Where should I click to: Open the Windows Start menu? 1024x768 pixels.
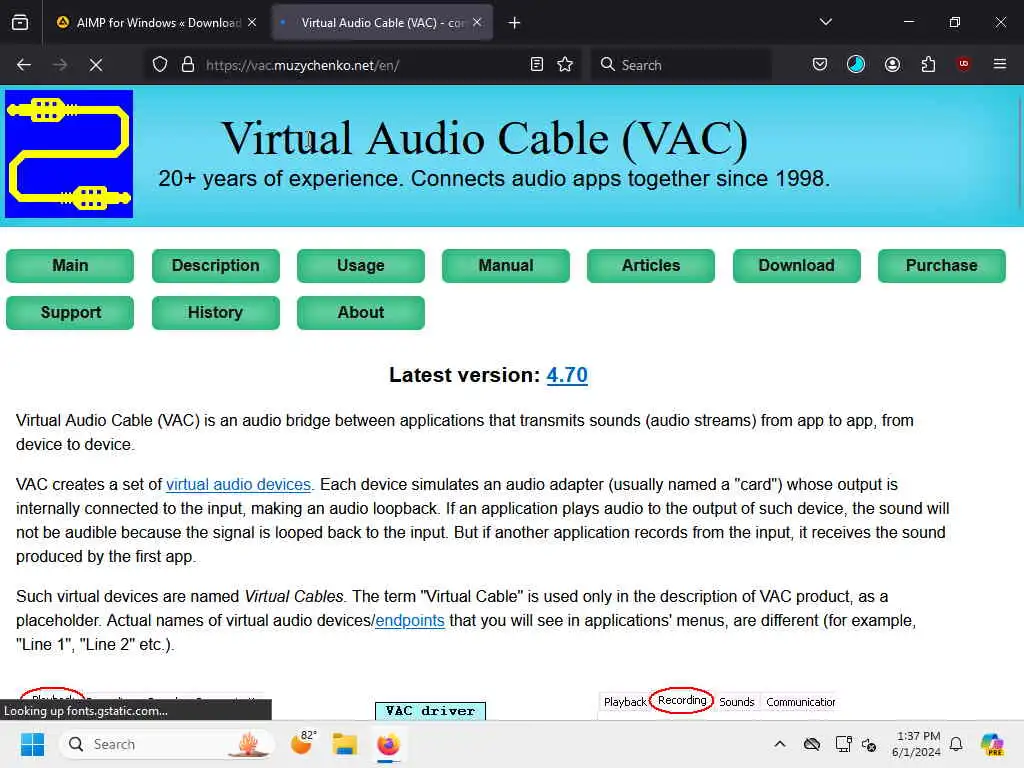tap(32, 744)
